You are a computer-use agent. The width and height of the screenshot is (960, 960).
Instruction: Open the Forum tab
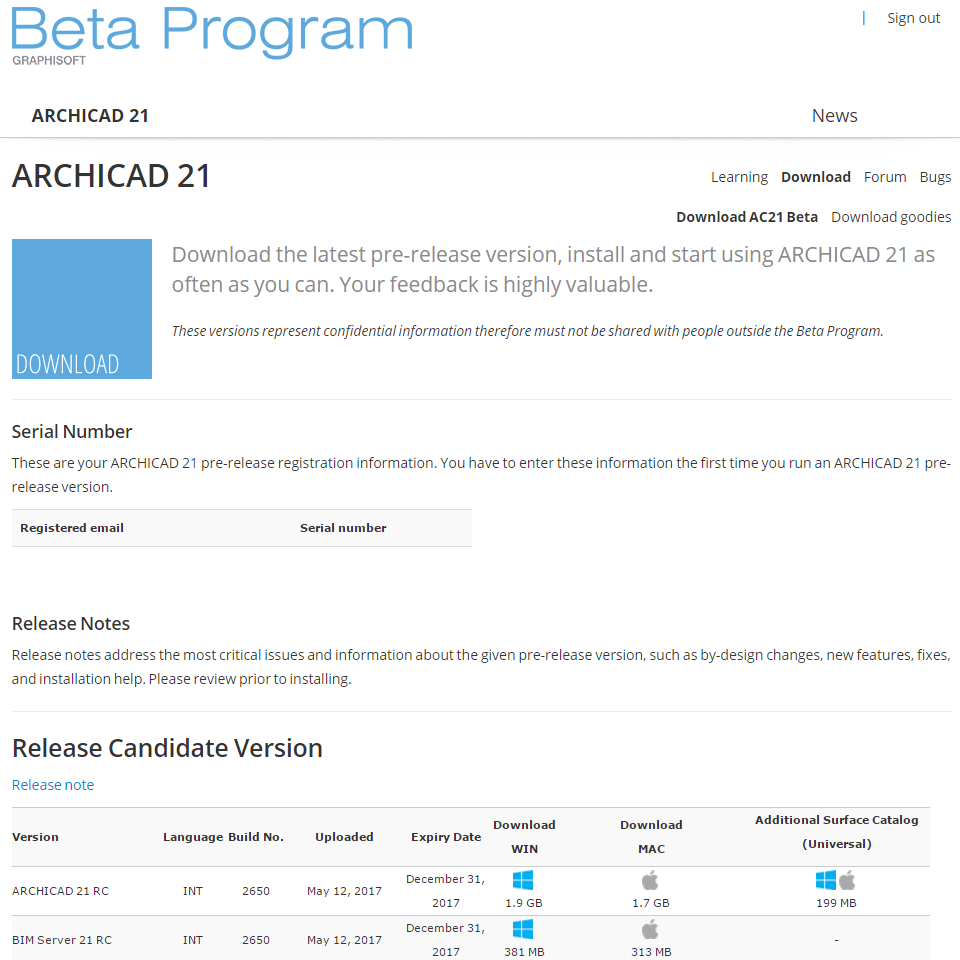tap(885, 177)
